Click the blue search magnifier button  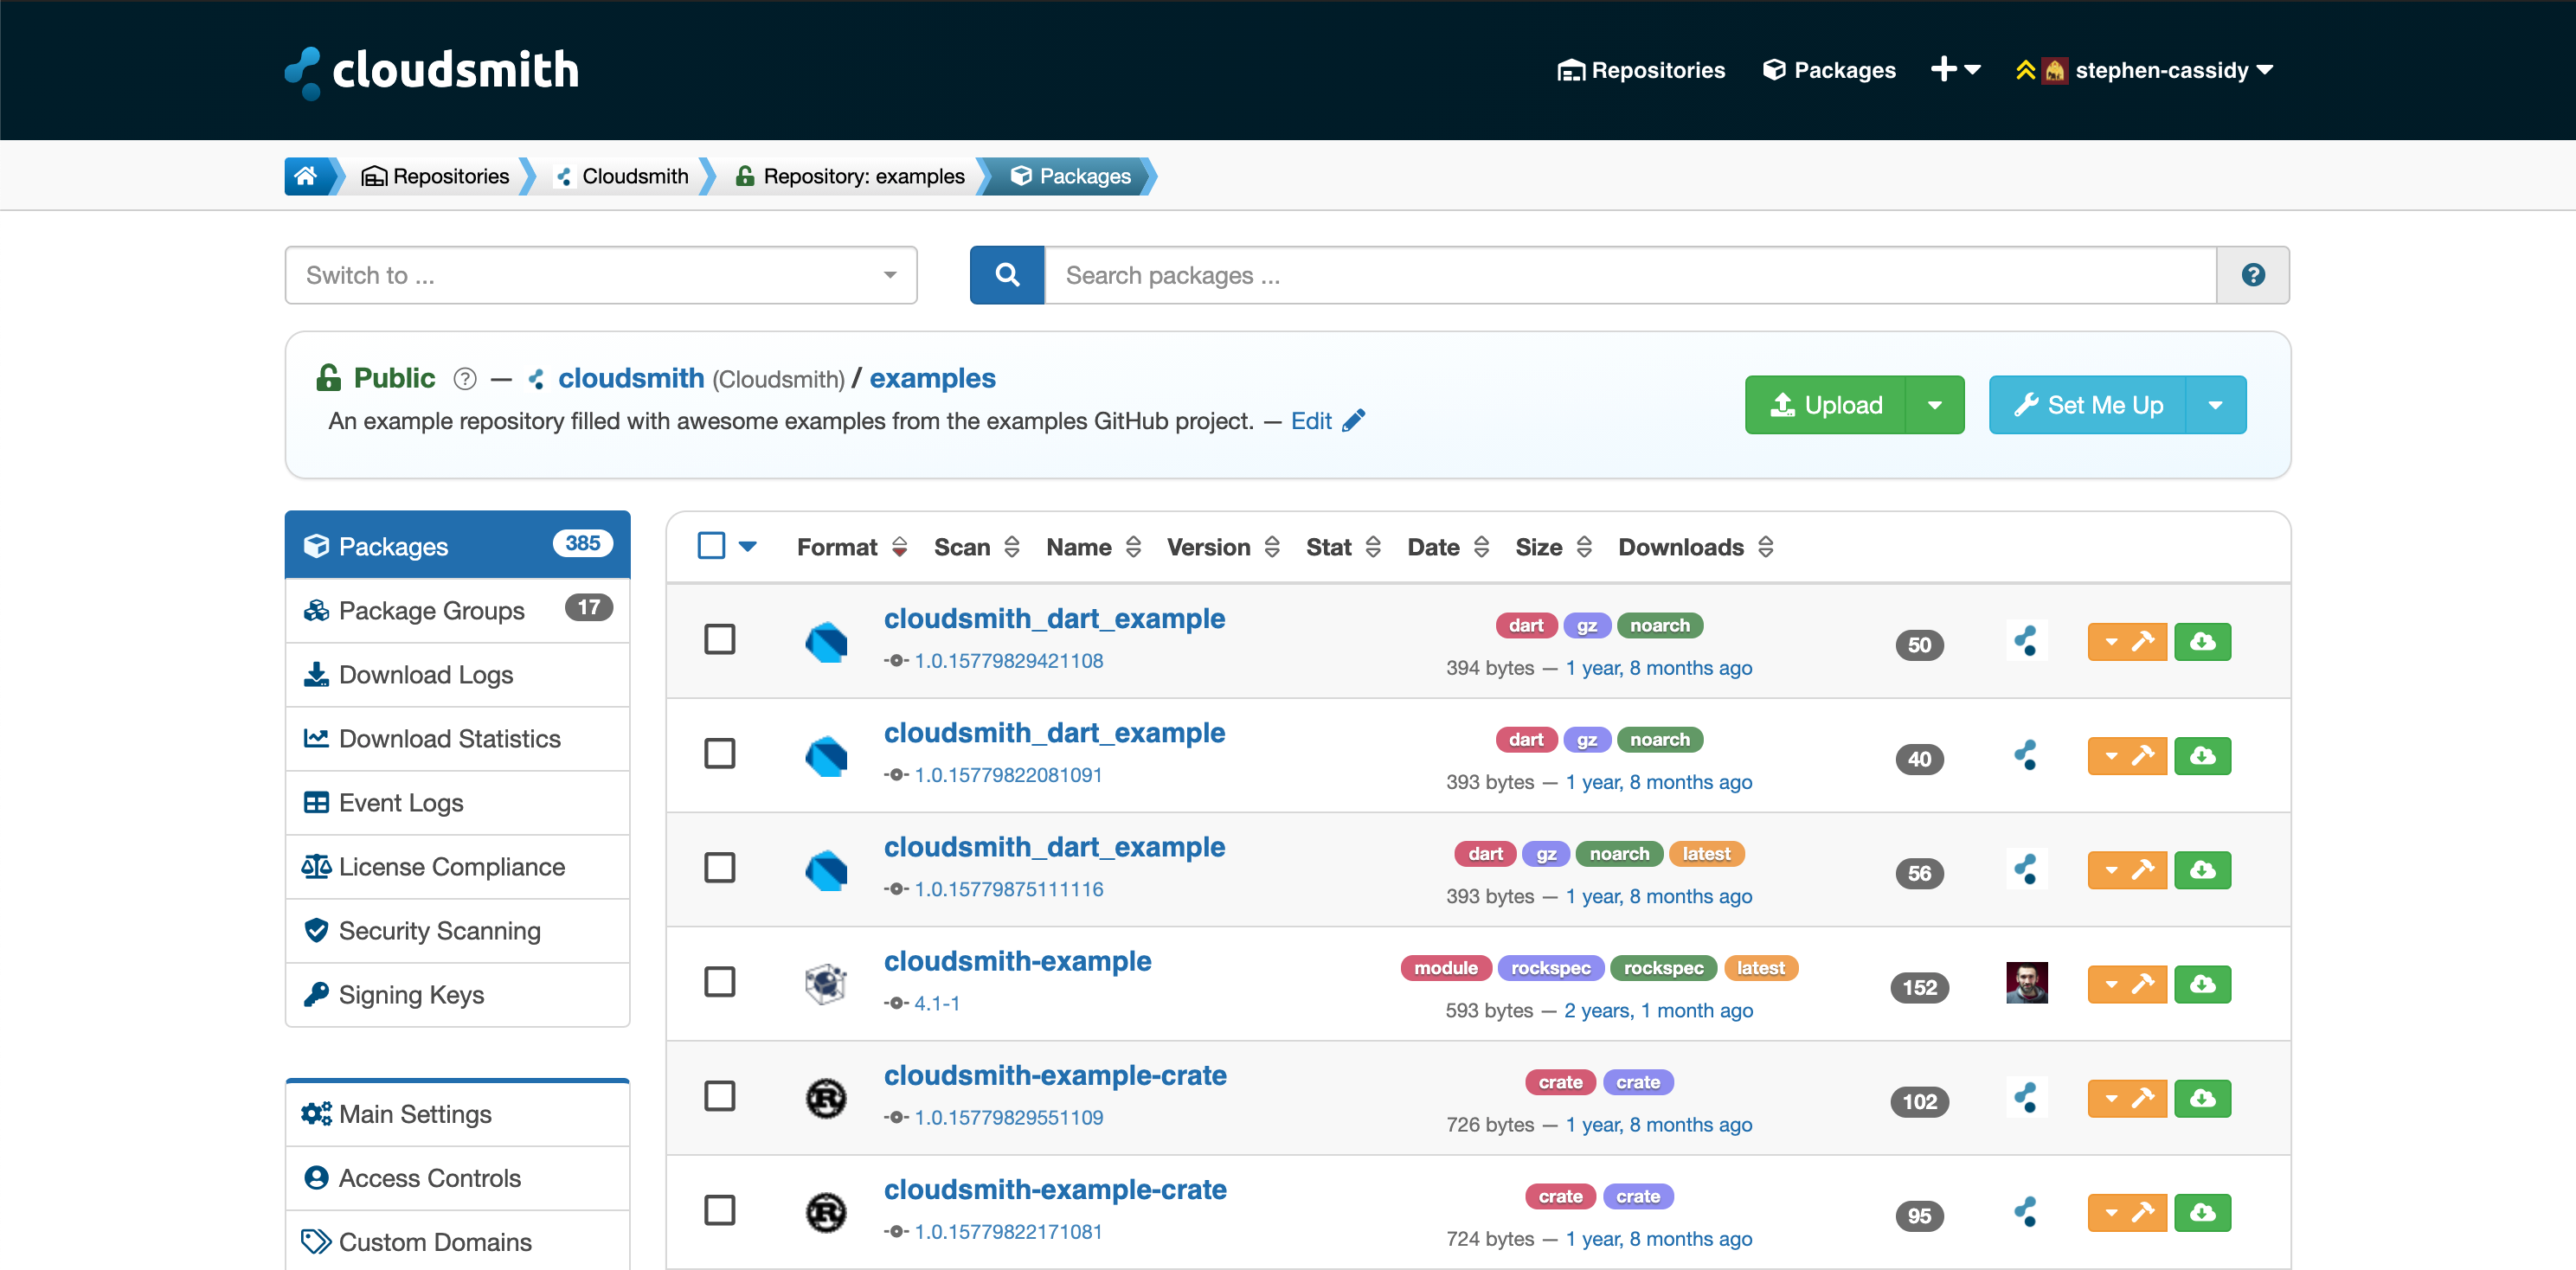1007,275
